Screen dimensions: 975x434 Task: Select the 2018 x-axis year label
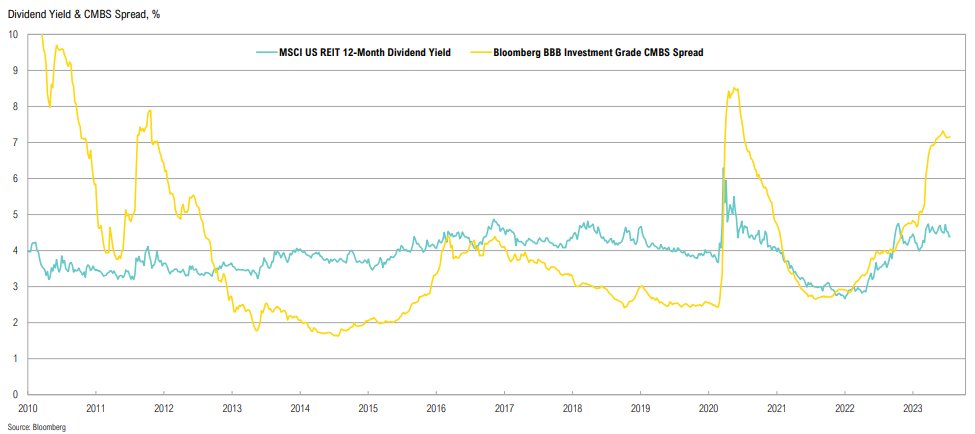(572, 409)
